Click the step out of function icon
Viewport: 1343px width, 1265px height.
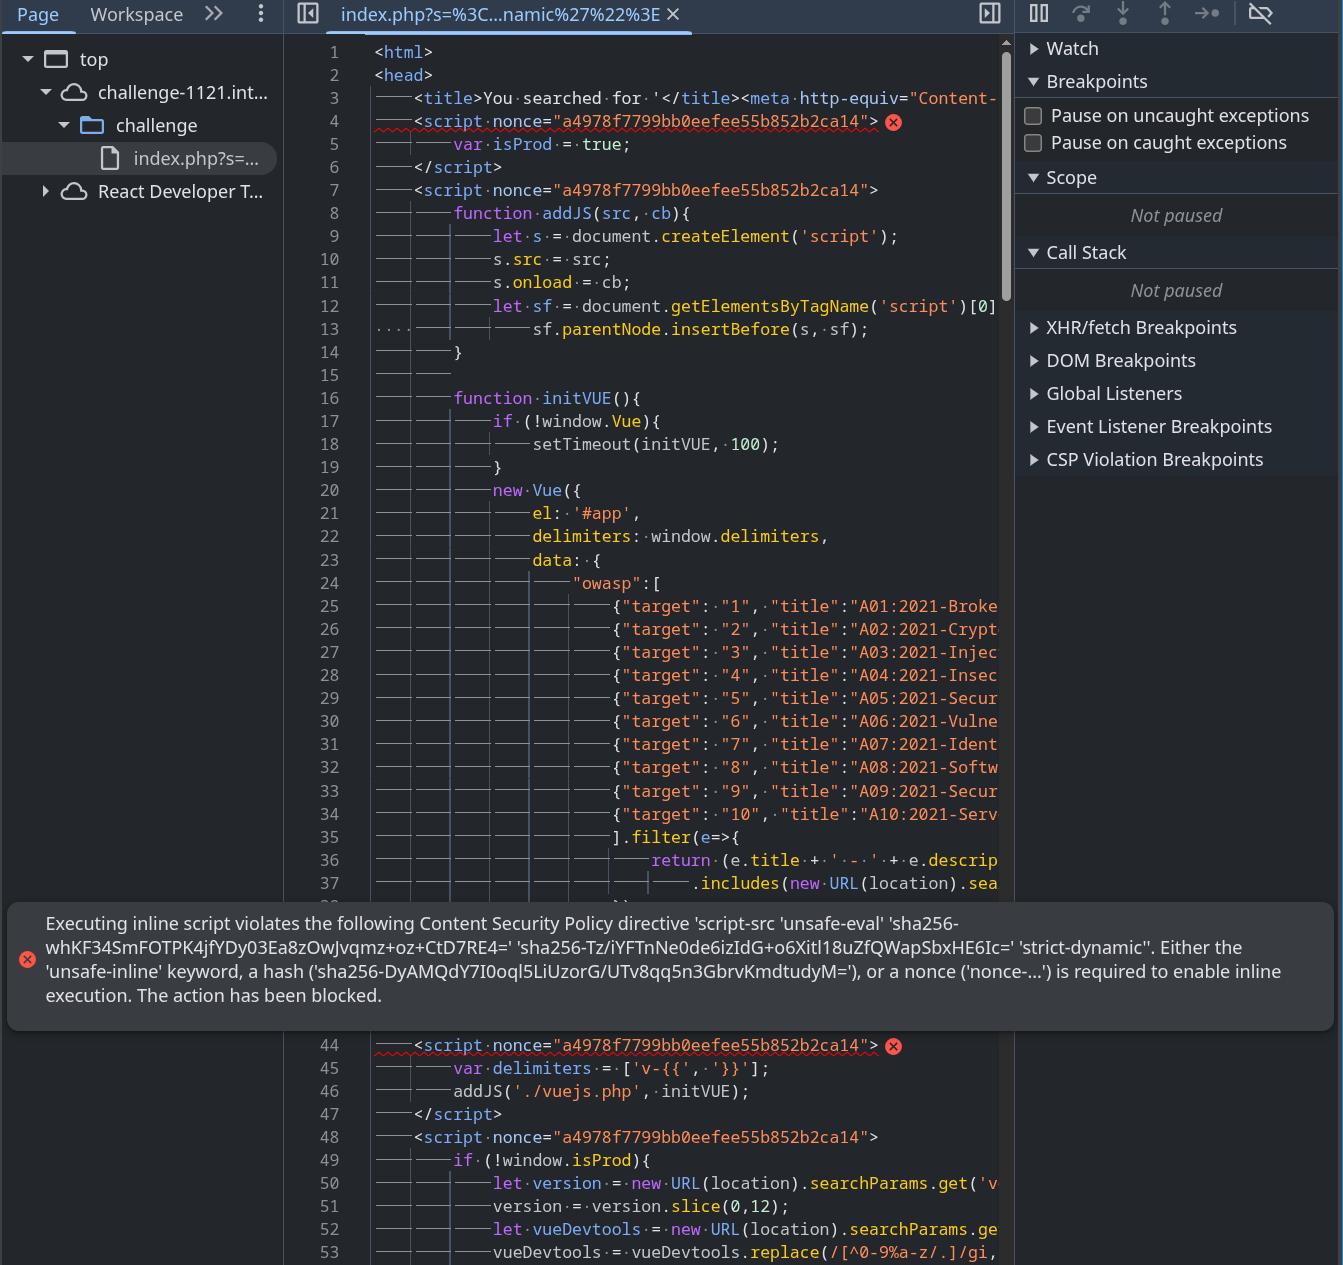pyautogui.click(x=1165, y=14)
